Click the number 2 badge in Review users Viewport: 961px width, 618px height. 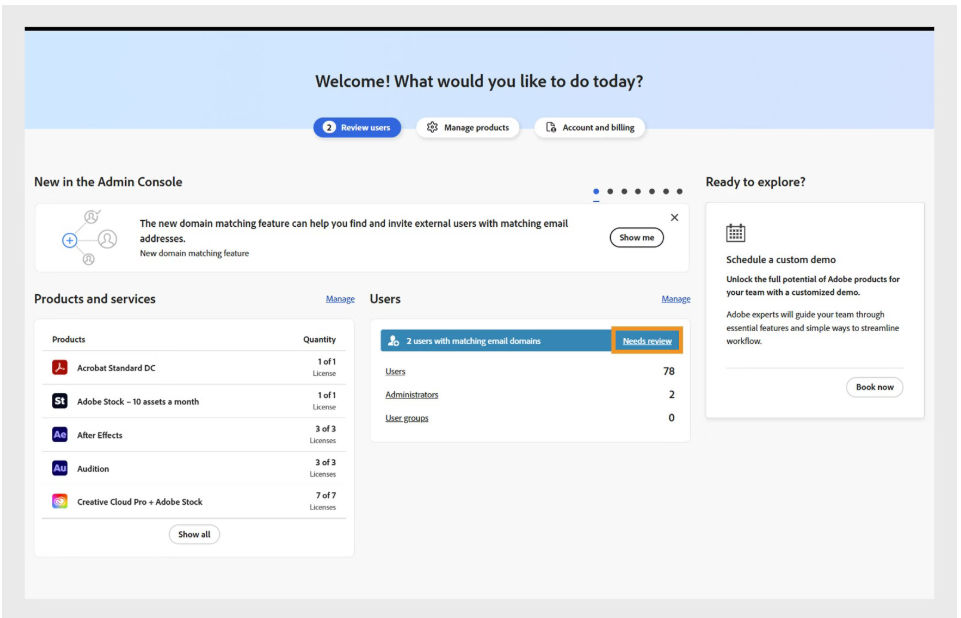(x=329, y=128)
